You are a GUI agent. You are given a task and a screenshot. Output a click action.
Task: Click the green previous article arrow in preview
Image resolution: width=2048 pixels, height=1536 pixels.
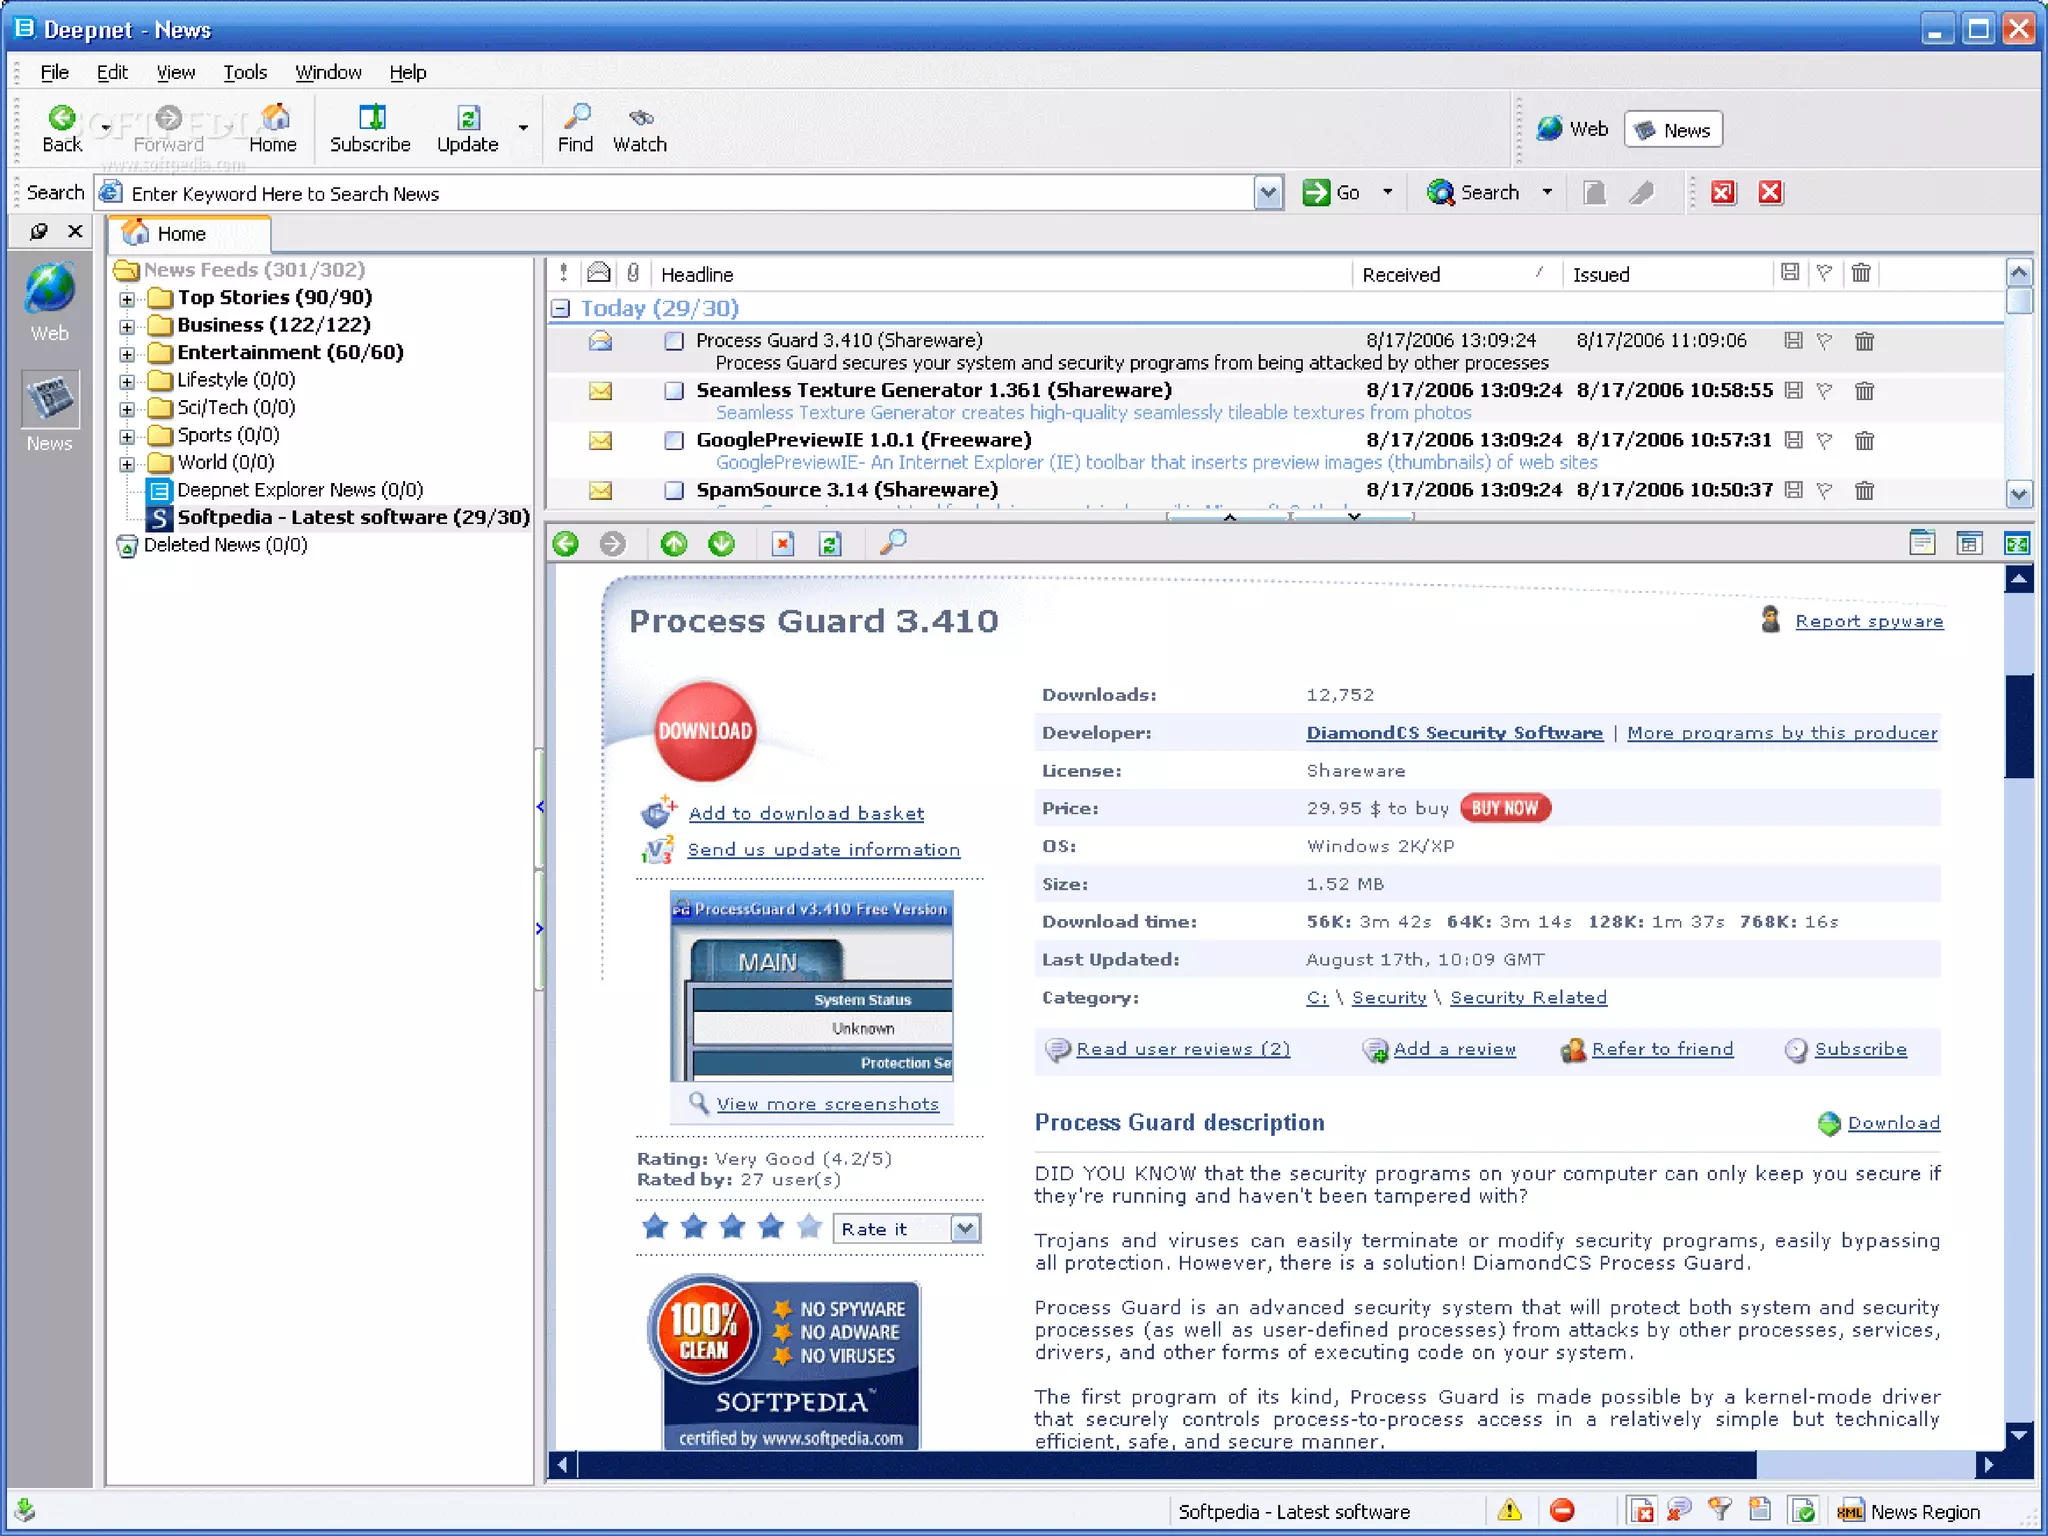pyautogui.click(x=565, y=543)
